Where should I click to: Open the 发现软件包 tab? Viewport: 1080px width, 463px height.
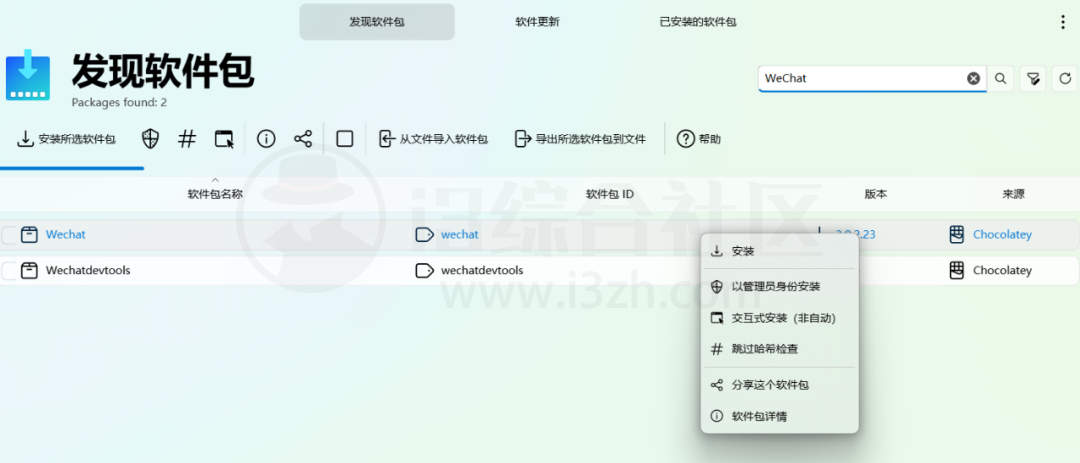coord(377,22)
